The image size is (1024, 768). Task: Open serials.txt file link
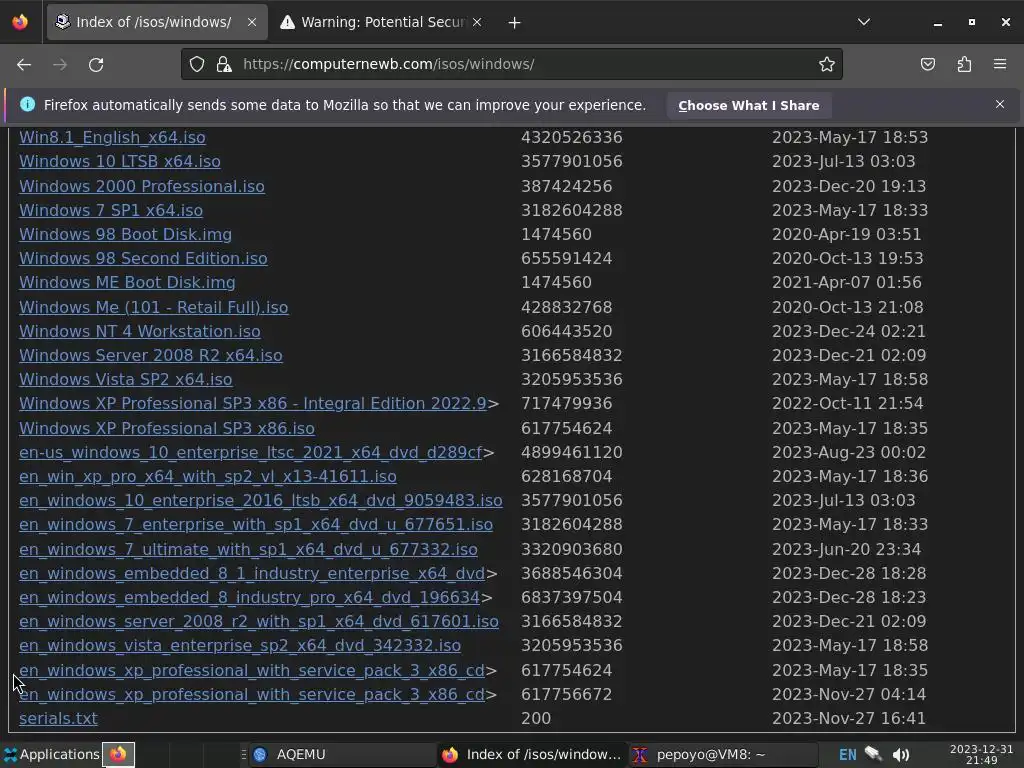[x=58, y=718]
